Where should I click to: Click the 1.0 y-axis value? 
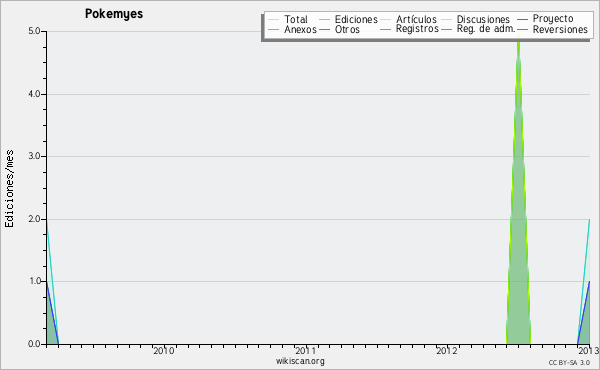34,281
